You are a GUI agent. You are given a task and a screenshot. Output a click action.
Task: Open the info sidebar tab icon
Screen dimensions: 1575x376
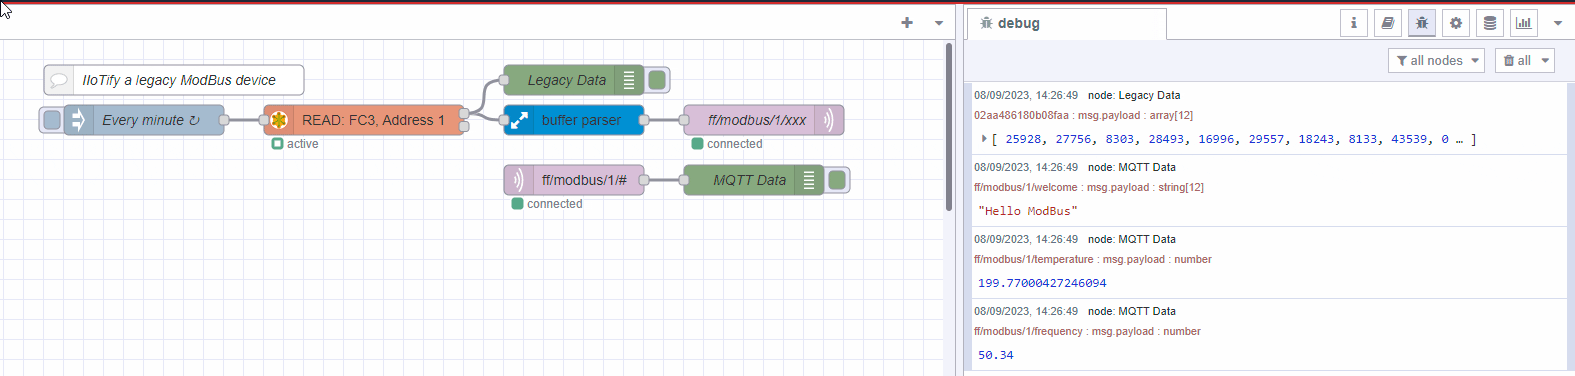click(1354, 23)
